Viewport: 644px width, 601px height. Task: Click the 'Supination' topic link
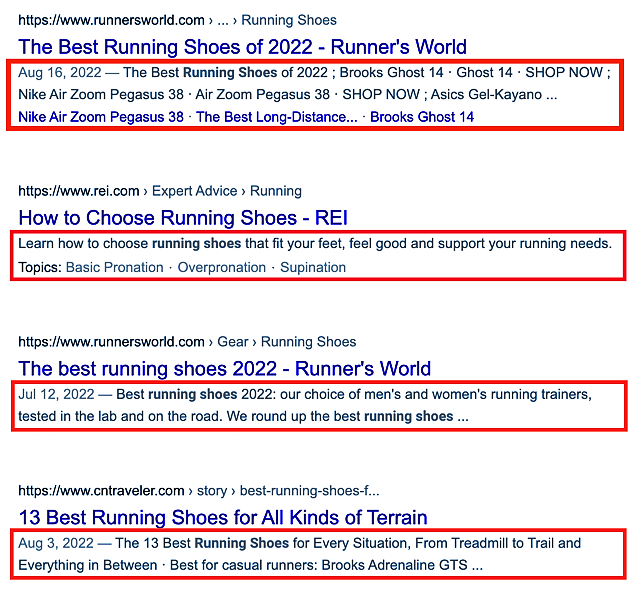coord(313,267)
